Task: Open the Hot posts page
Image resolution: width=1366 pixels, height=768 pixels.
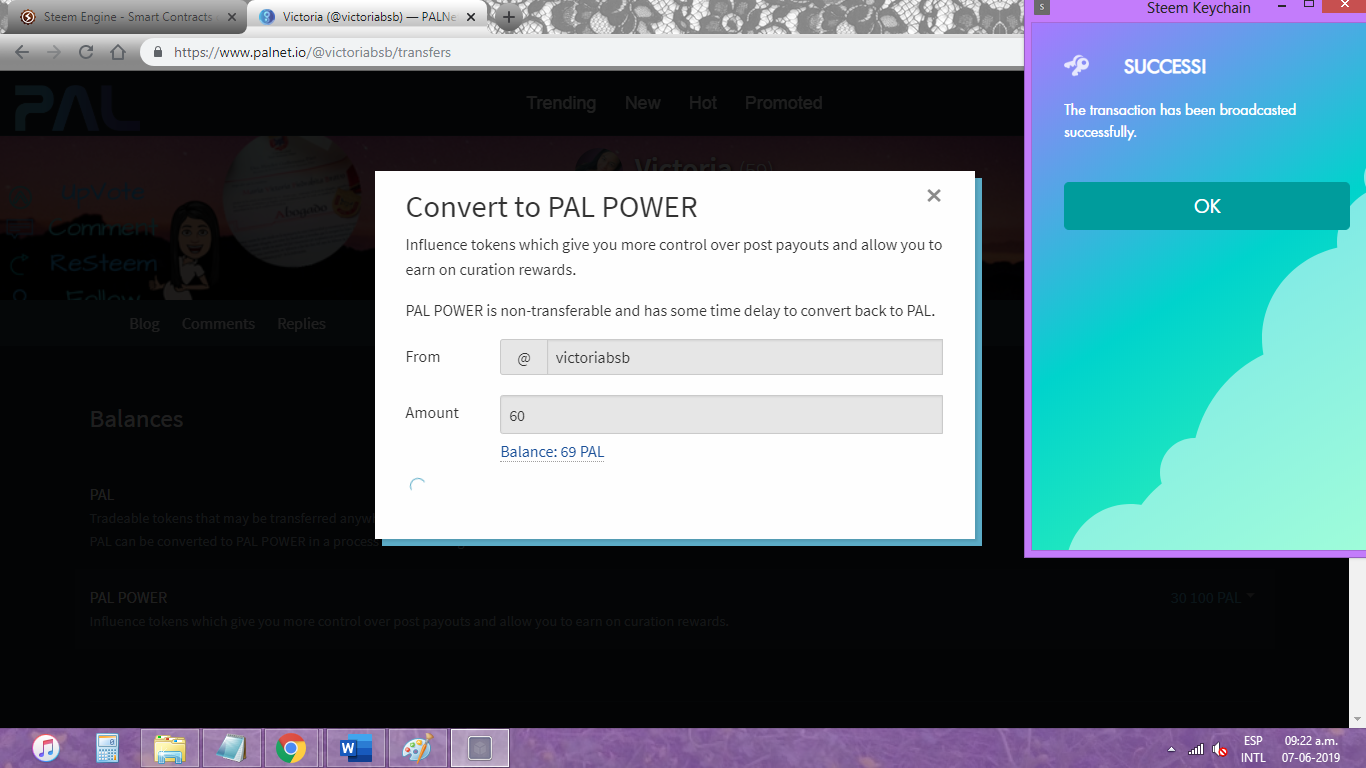Action: click(703, 103)
